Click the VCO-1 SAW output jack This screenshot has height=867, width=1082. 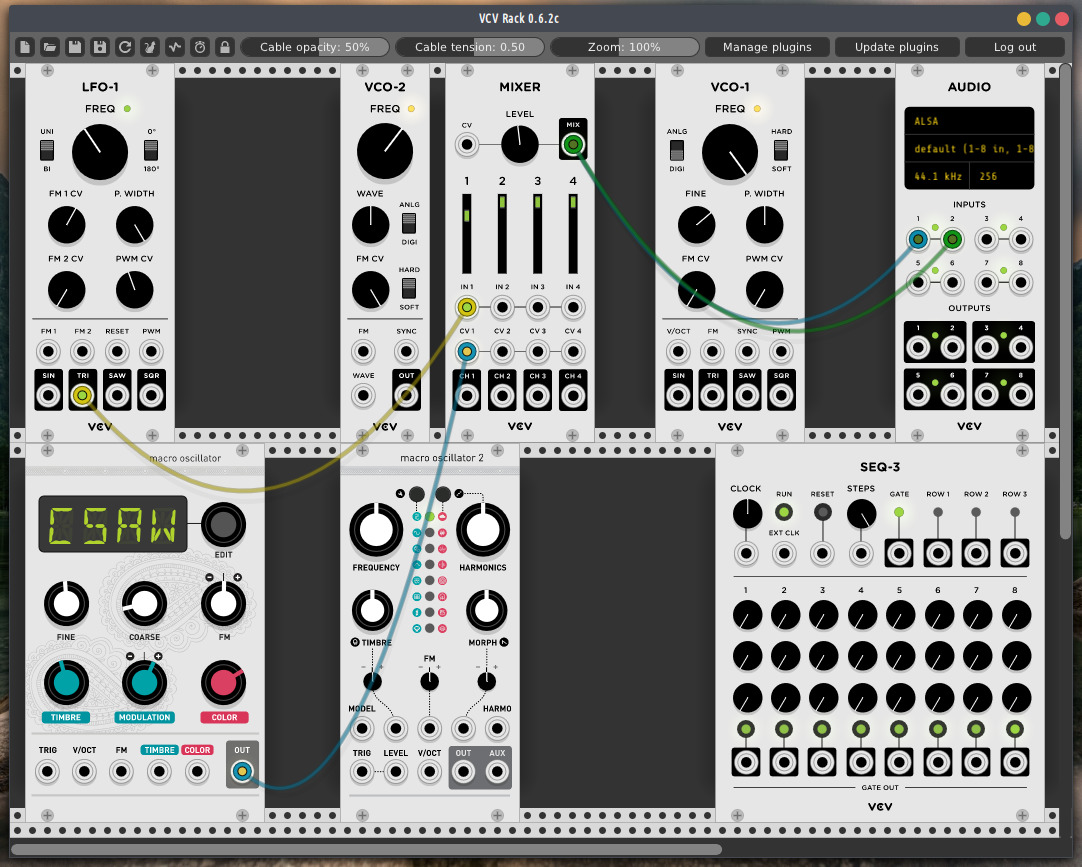pos(747,396)
